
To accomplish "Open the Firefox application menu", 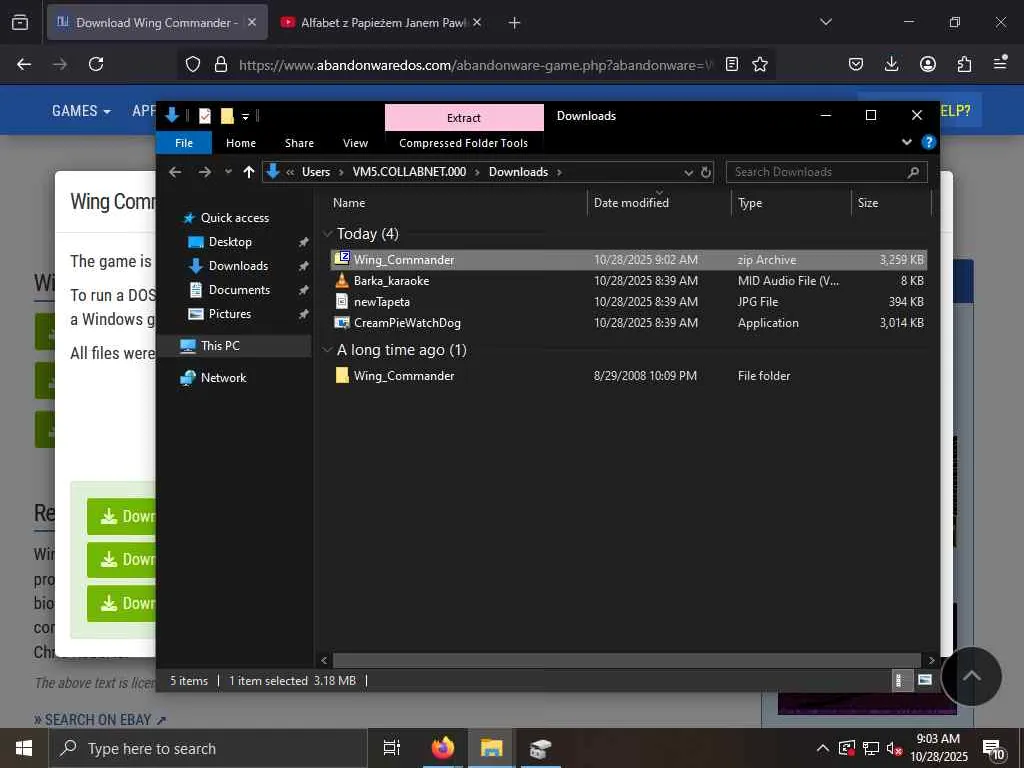I will [x=1000, y=63].
